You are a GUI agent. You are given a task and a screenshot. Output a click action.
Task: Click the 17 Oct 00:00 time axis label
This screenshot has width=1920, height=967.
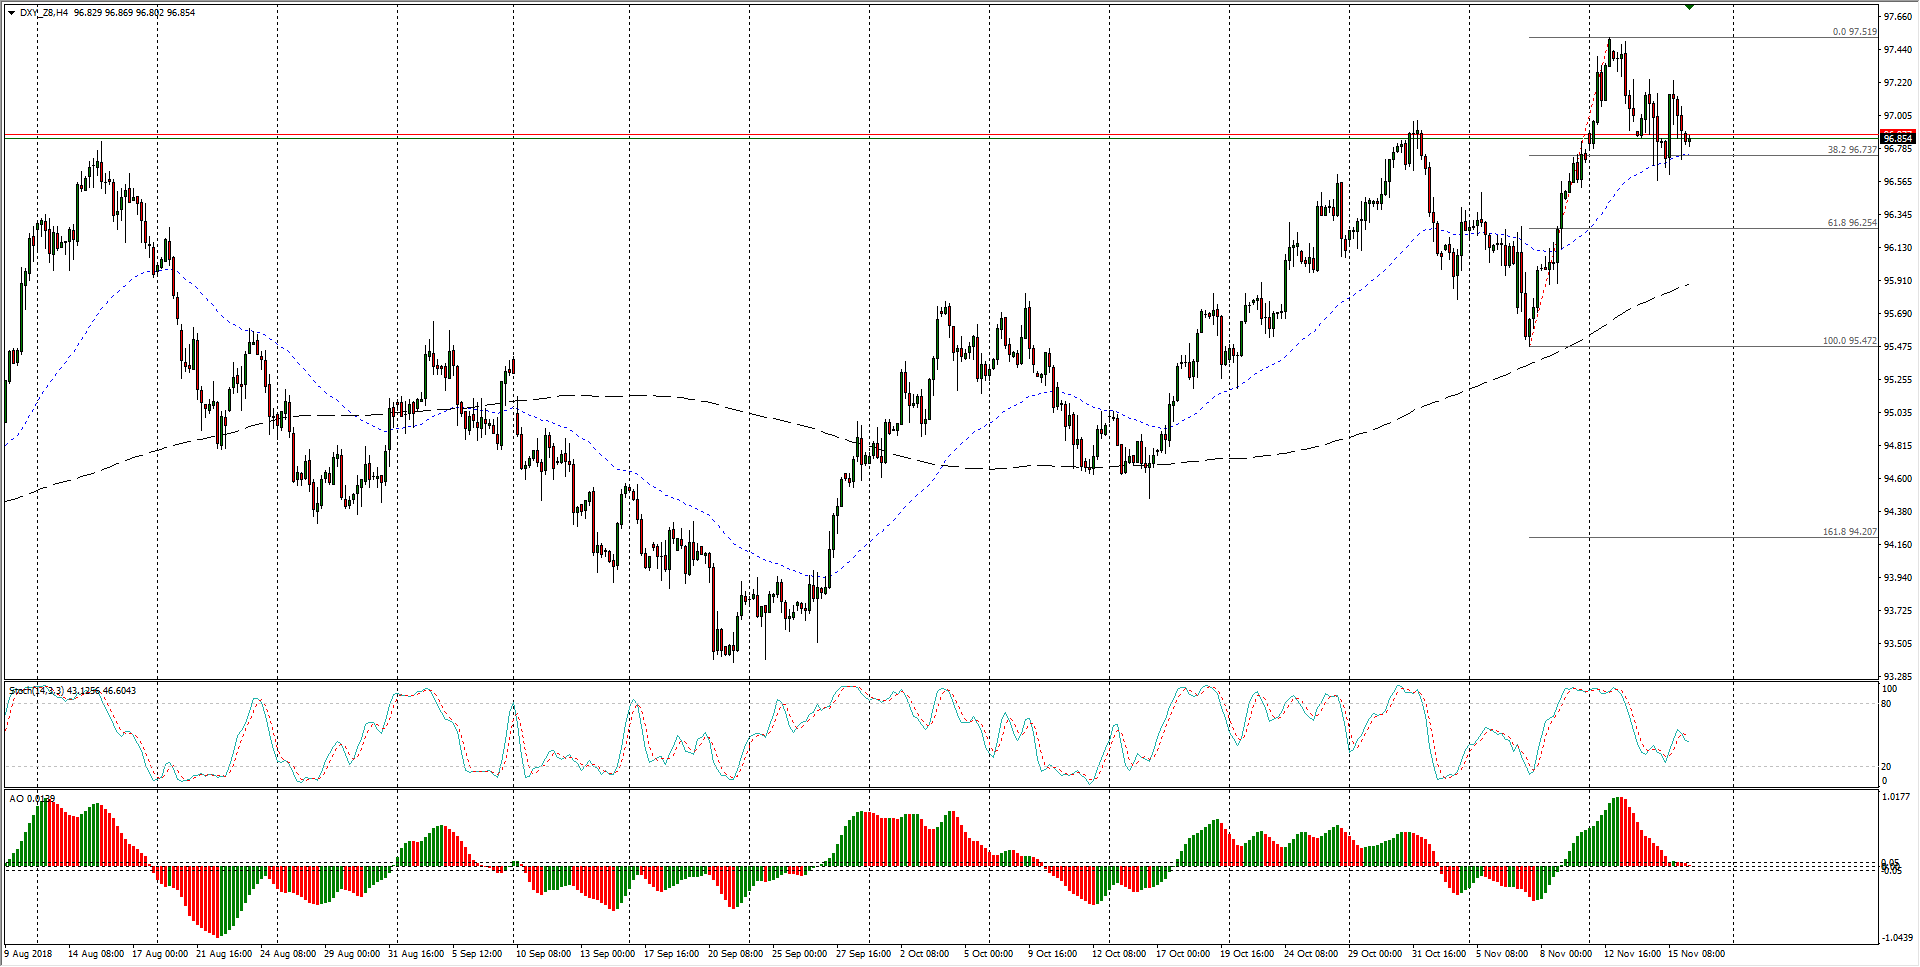(x=1183, y=954)
